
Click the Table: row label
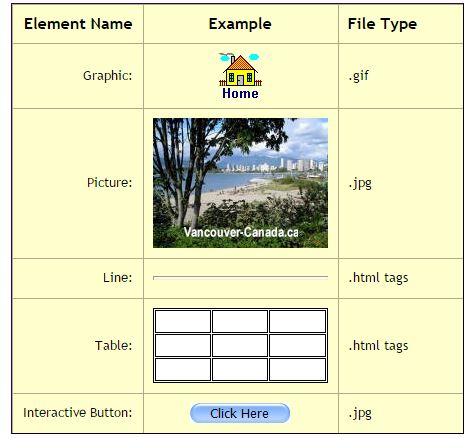[114, 345]
